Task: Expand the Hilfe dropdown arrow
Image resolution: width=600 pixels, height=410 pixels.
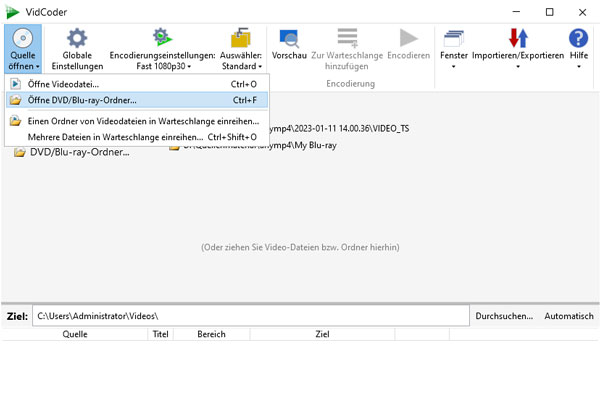Action: click(579, 67)
